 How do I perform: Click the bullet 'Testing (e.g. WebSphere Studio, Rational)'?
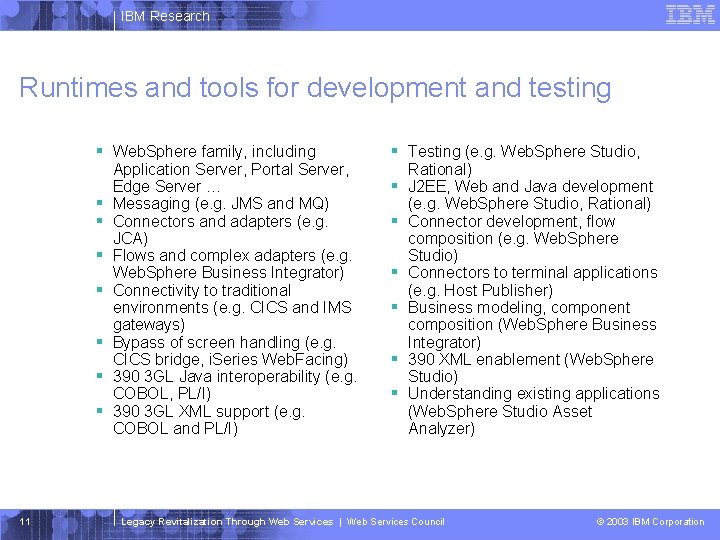(x=524, y=160)
